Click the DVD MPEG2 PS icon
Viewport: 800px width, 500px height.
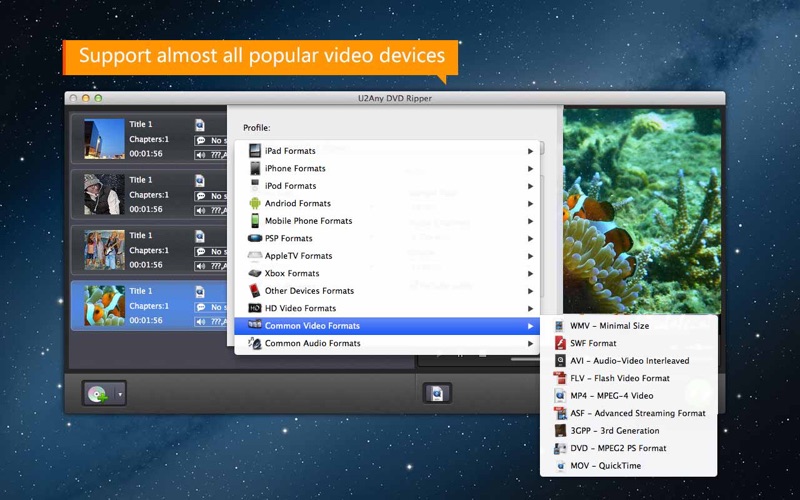coord(560,448)
